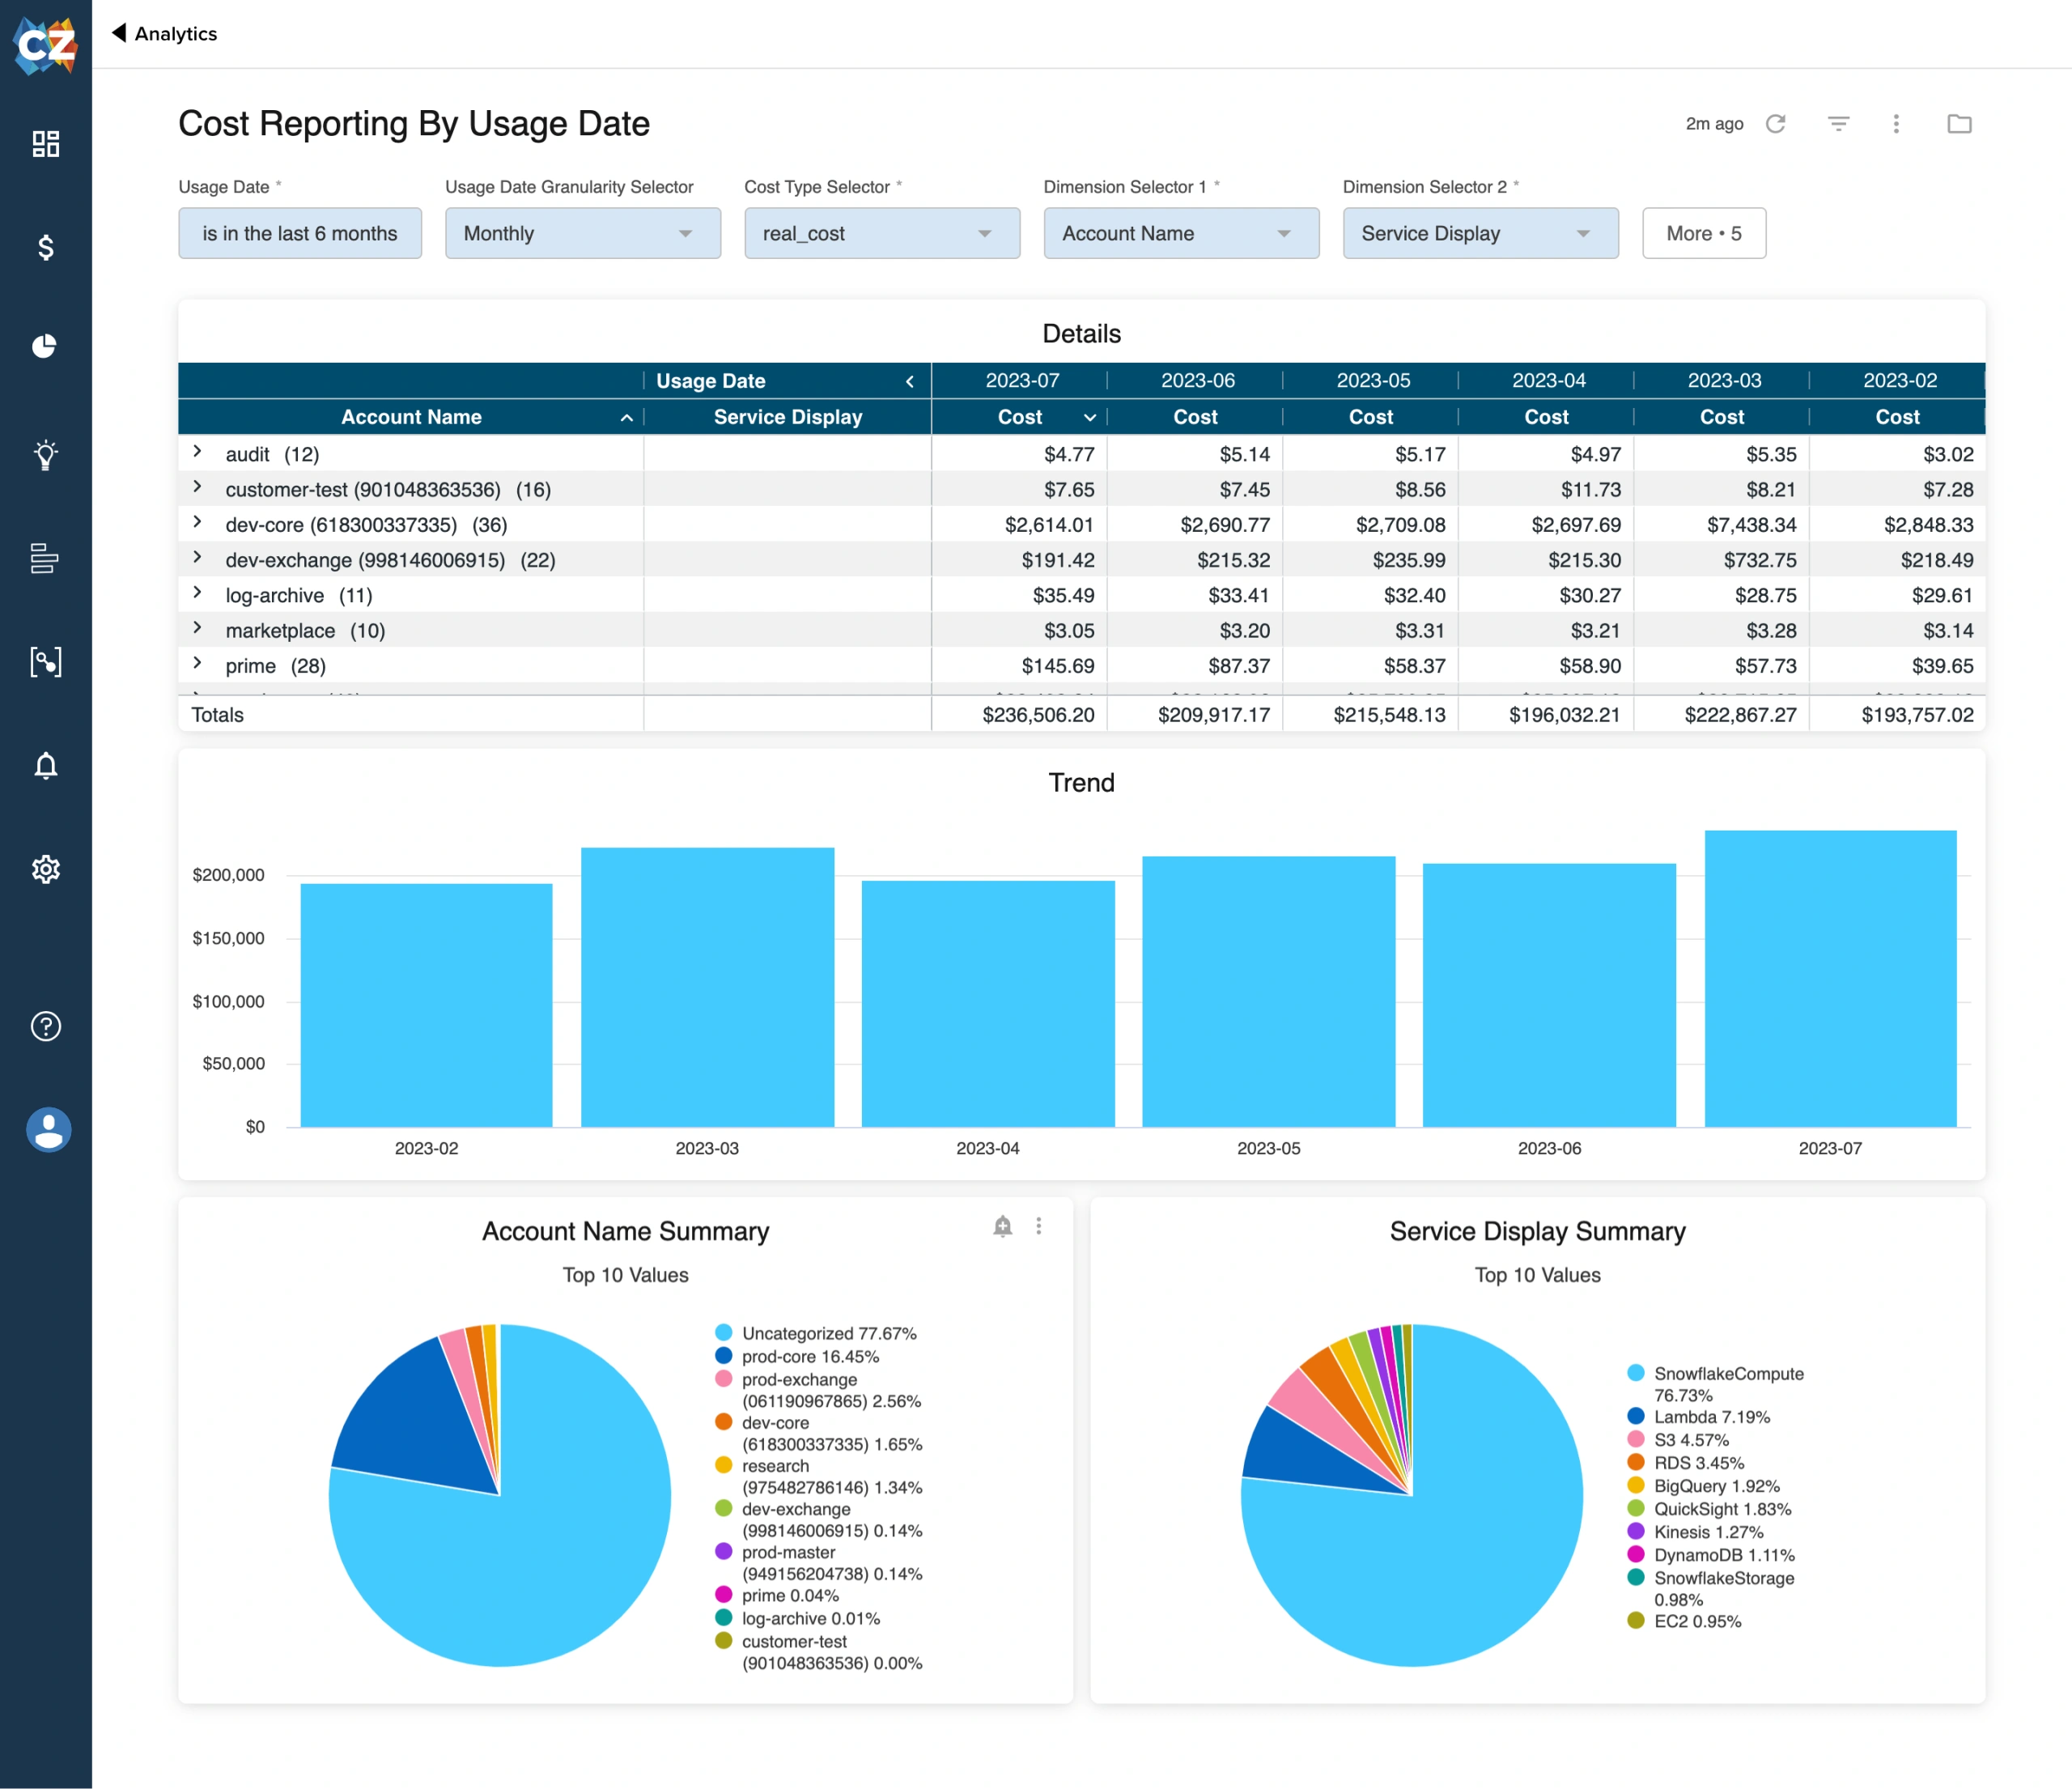Open the dashboards grid icon in sidebar
Image resolution: width=2072 pixels, height=1789 pixels.
[x=46, y=144]
